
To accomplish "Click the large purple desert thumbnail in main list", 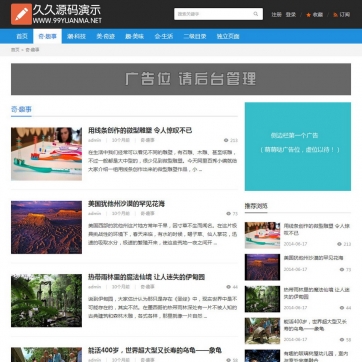I will 46,227.
